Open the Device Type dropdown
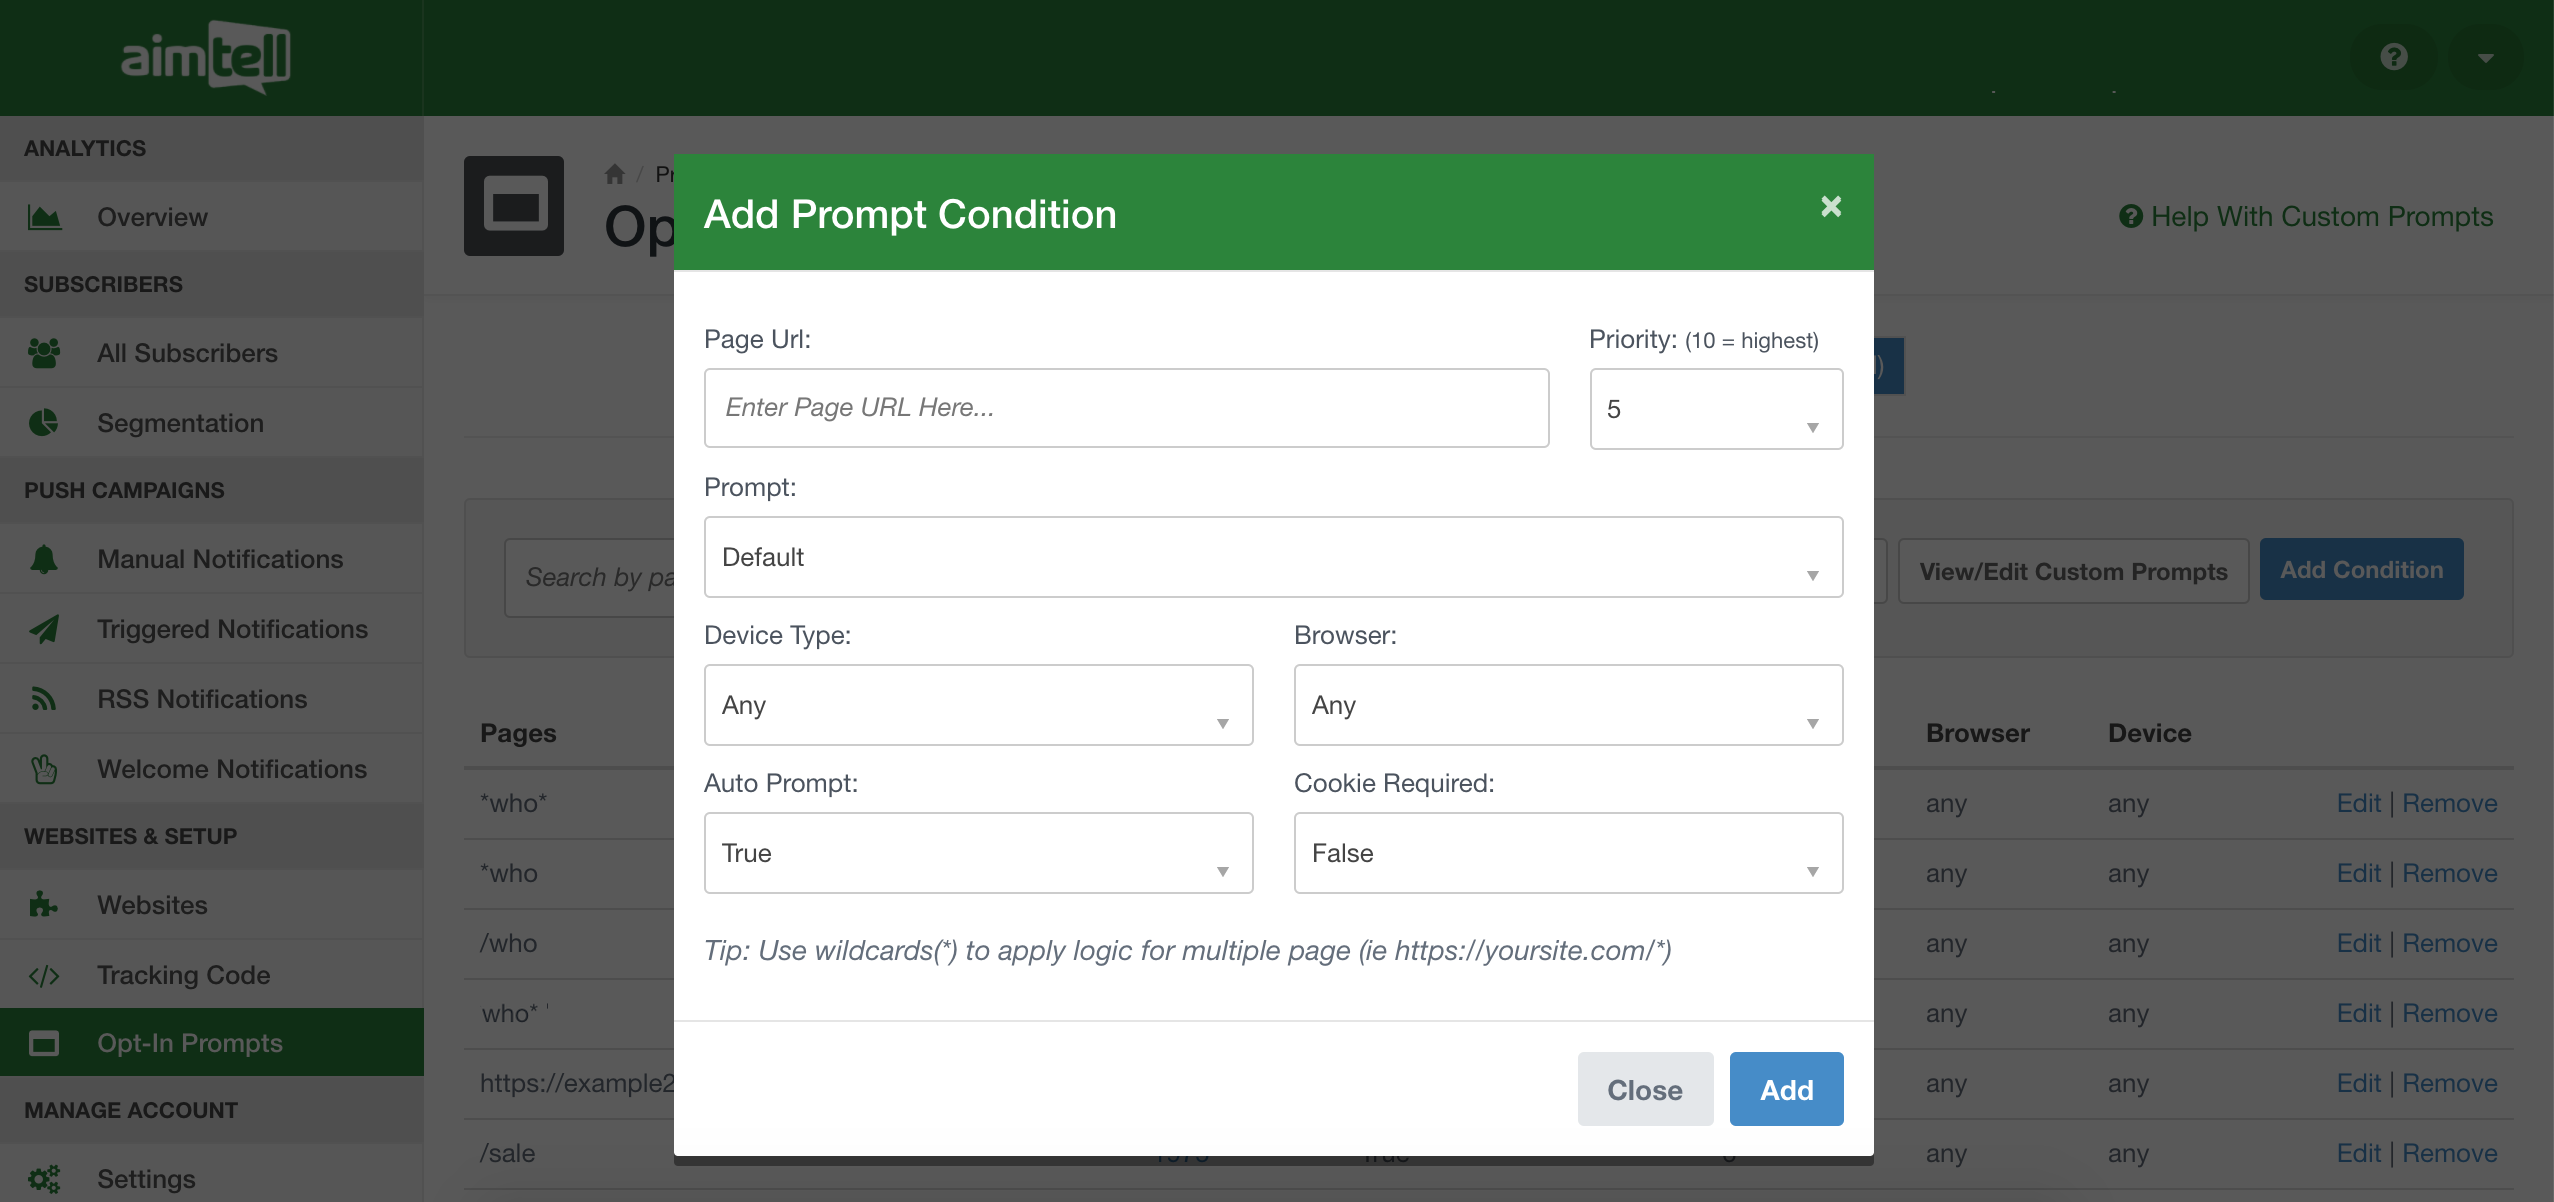 977,705
